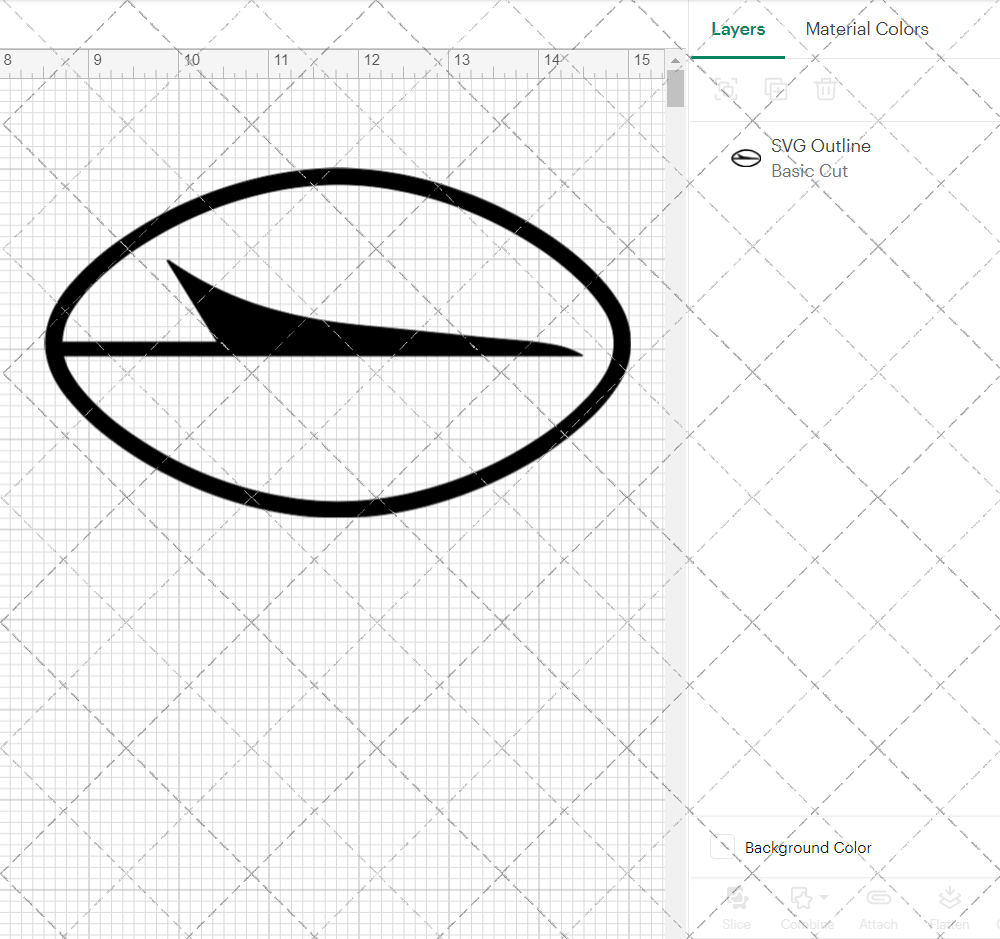This screenshot has height=939, width=1000.
Task: Click the vertical scrollbar thumb
Action: (x=675, y=89)
